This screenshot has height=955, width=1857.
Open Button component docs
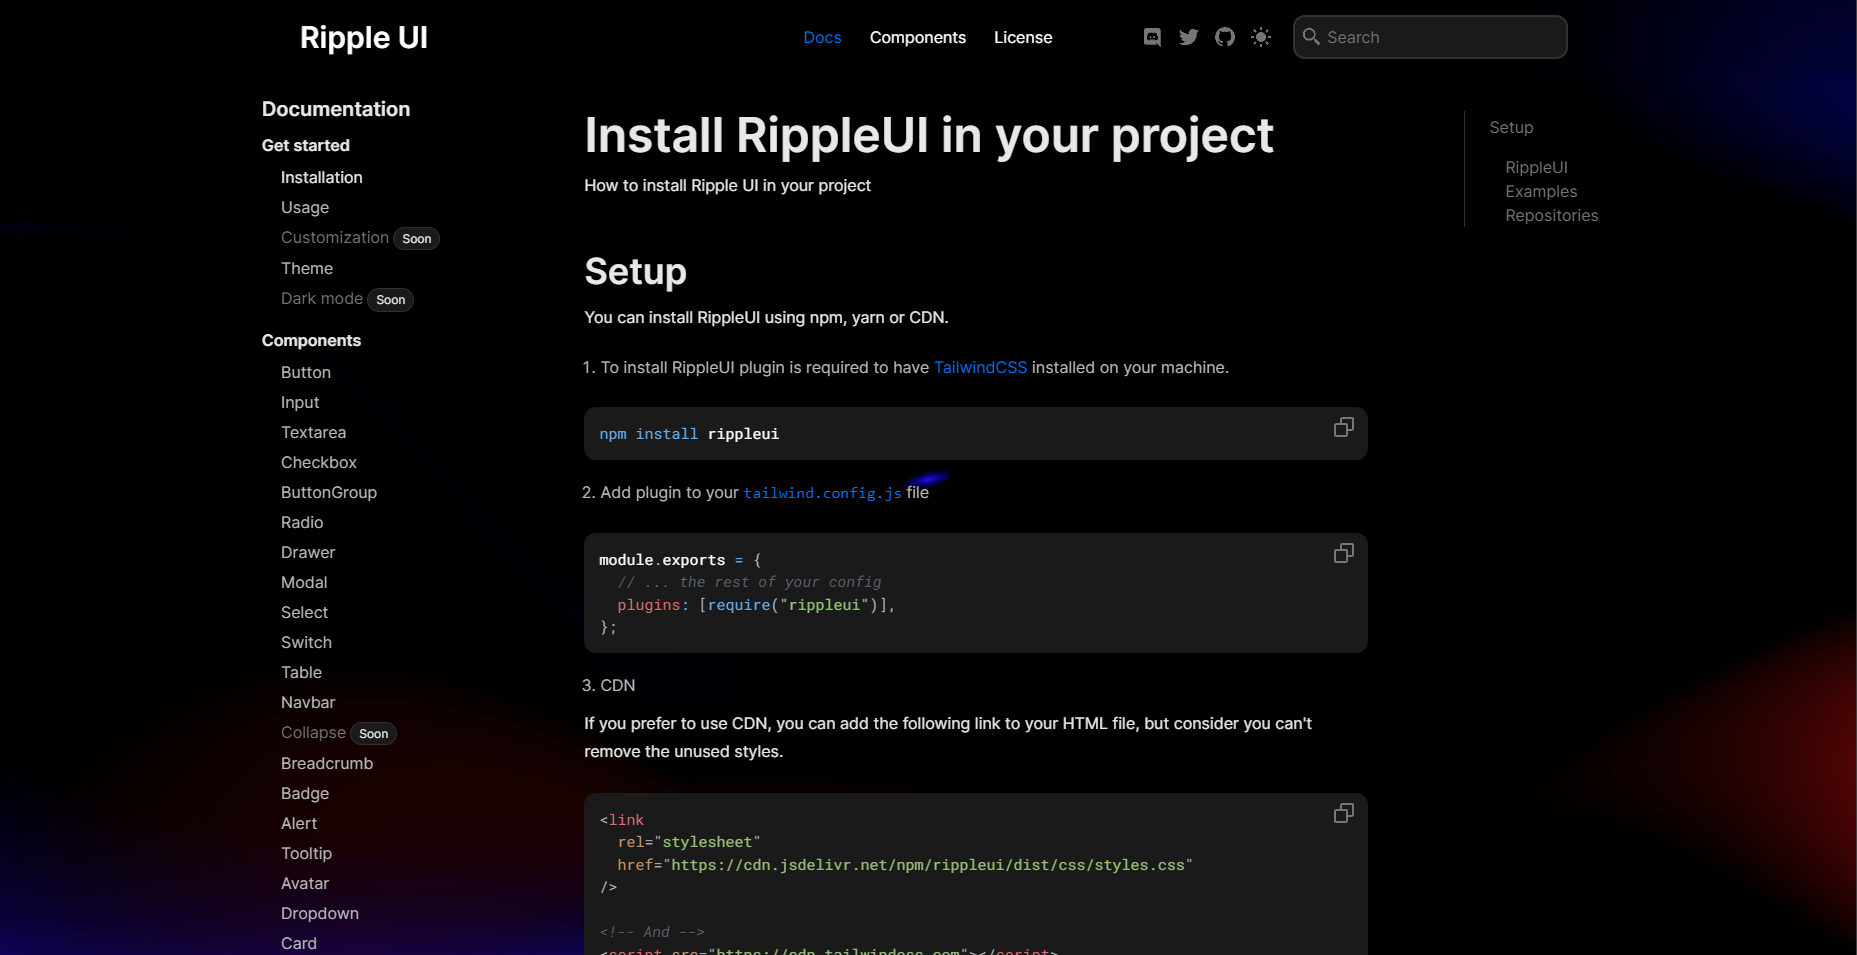point(305,372)
